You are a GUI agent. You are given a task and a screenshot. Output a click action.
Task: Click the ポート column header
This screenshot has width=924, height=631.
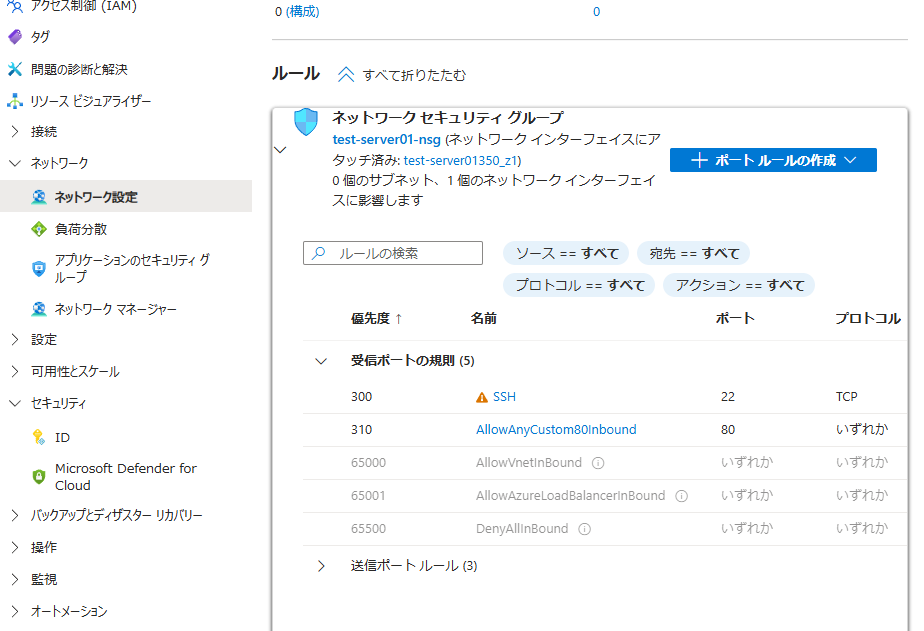coord(735,319)
